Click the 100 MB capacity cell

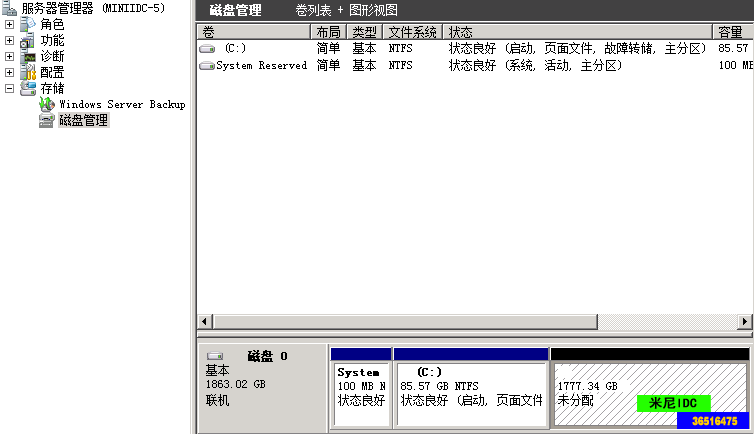tap(736, 65)
